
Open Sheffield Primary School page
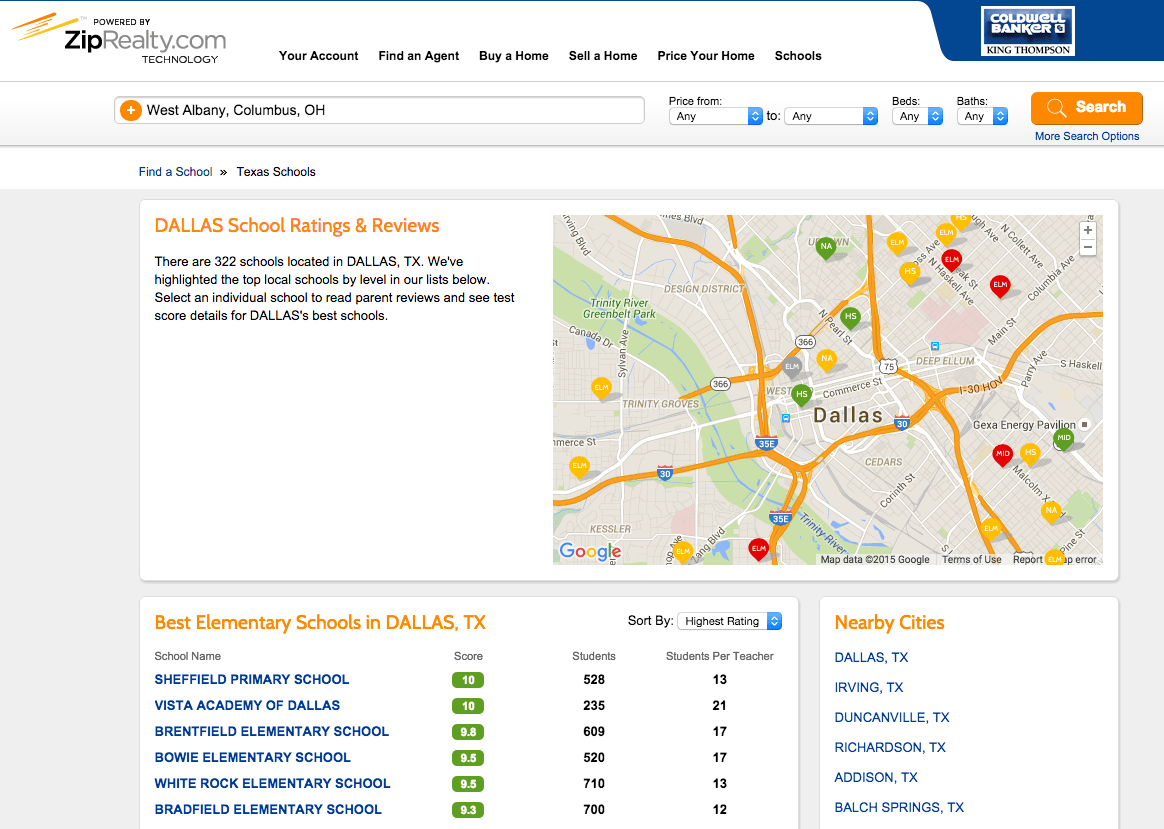click(252, 680)
